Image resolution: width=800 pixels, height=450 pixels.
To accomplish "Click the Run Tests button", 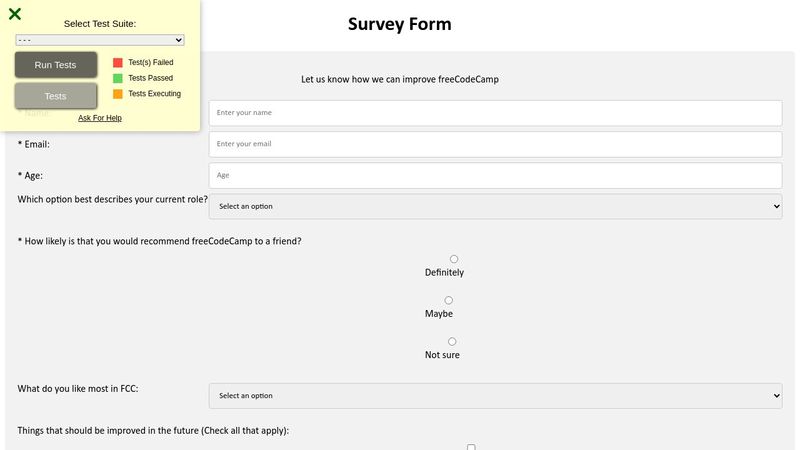I will [x=56, y=65].
